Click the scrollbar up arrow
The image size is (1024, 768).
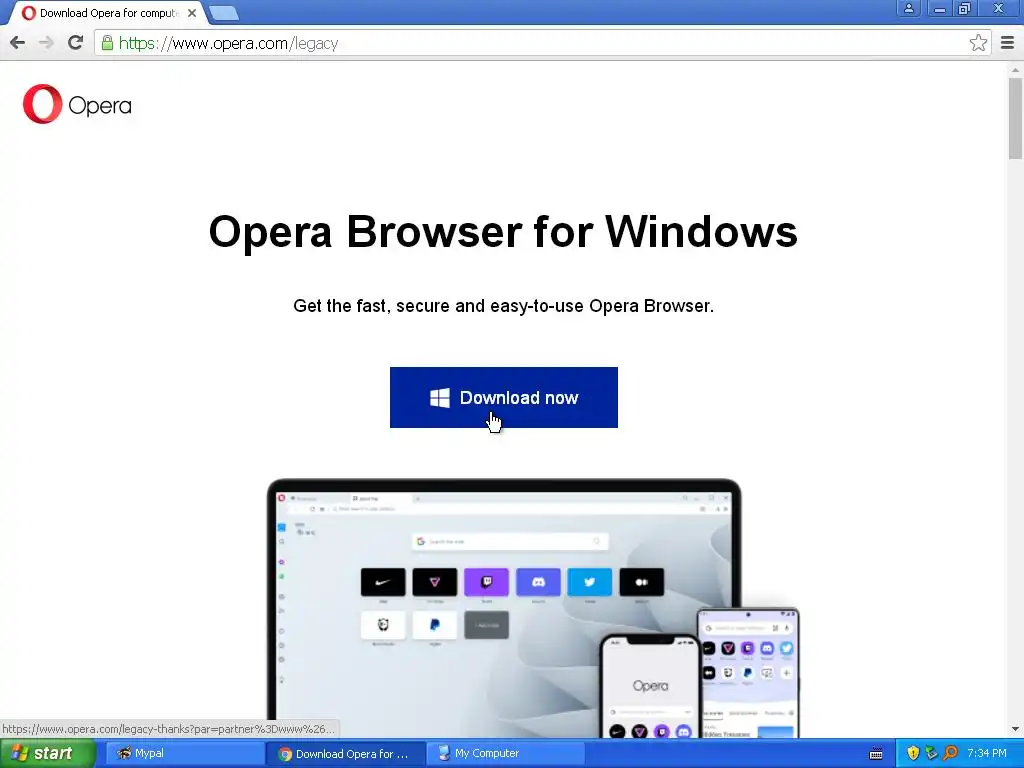1015,69
